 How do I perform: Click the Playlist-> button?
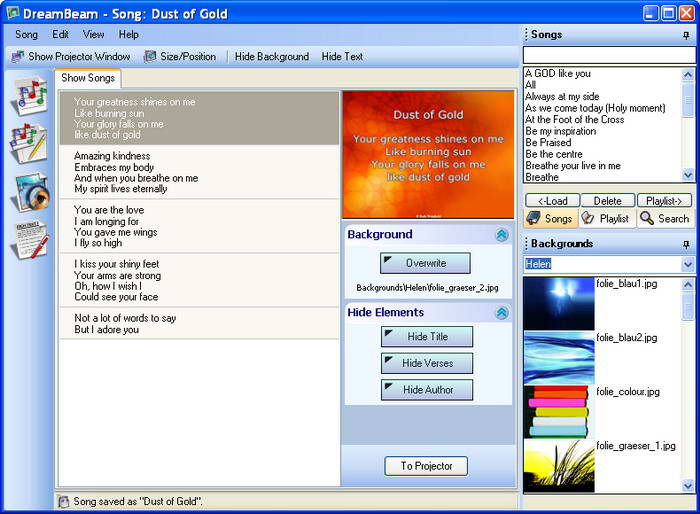point(664,201)
